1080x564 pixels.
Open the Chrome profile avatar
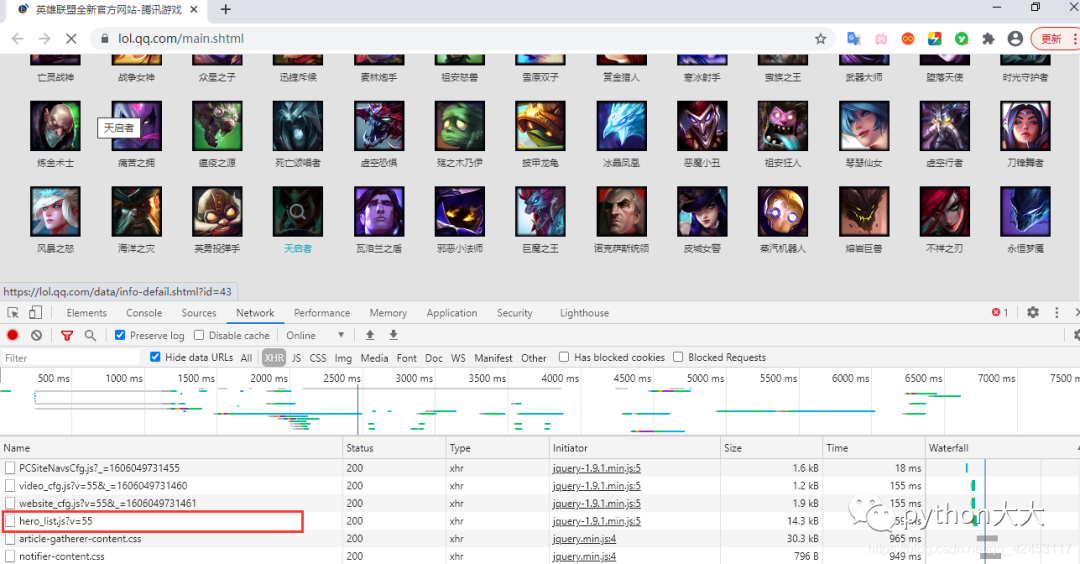point(1015,39)
